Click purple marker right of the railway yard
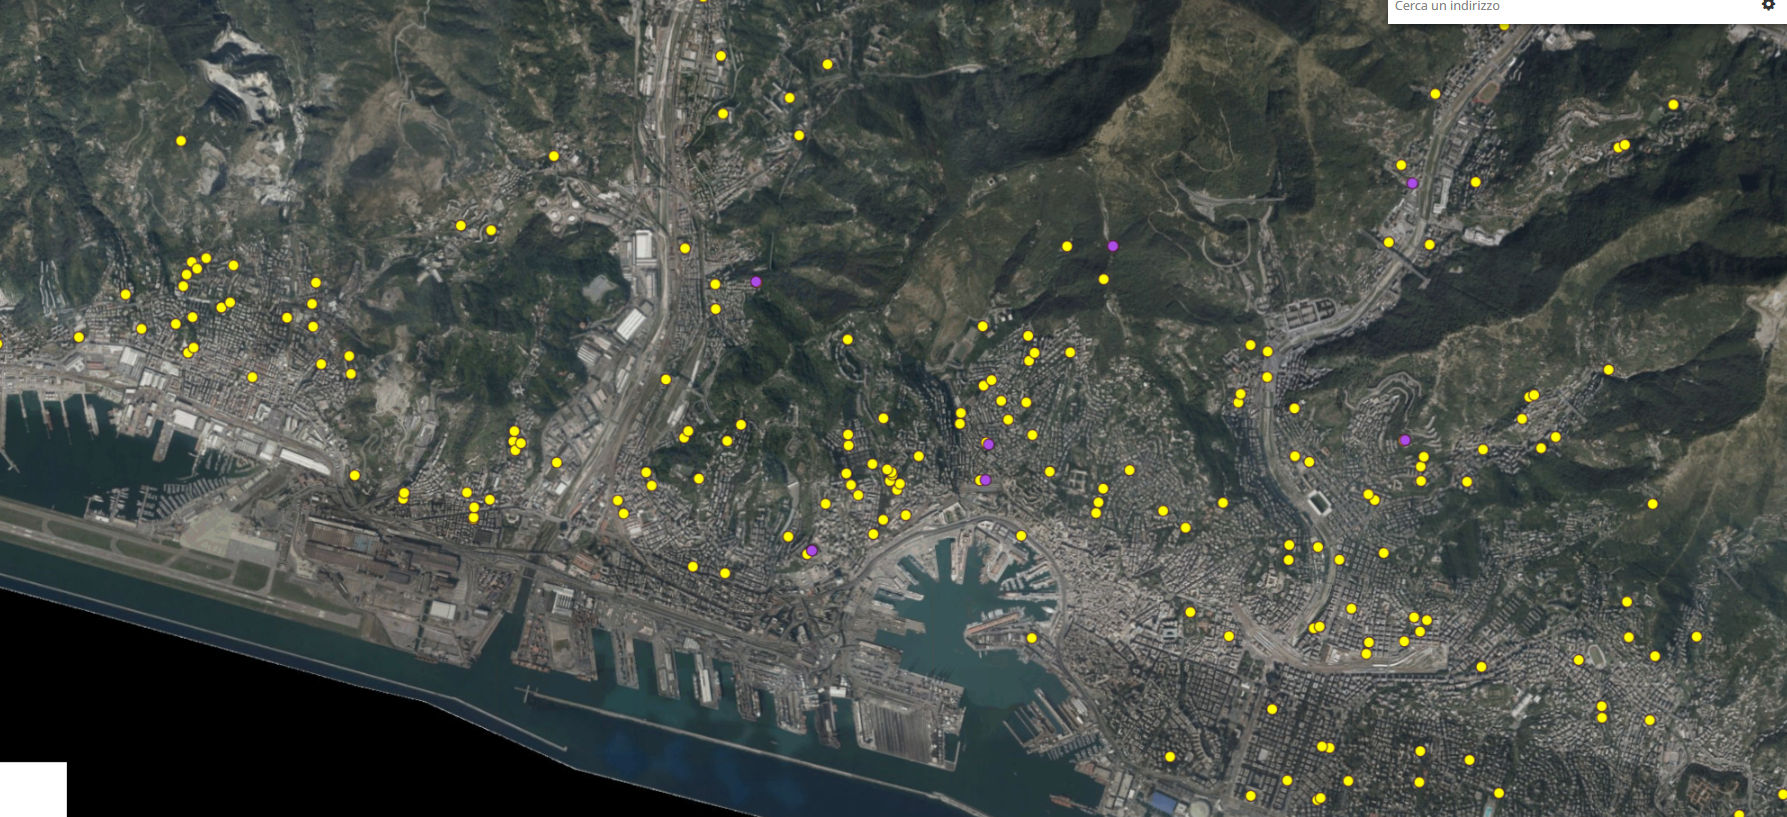This screenshot has width=1787, height=817. [x=756, y=282]
